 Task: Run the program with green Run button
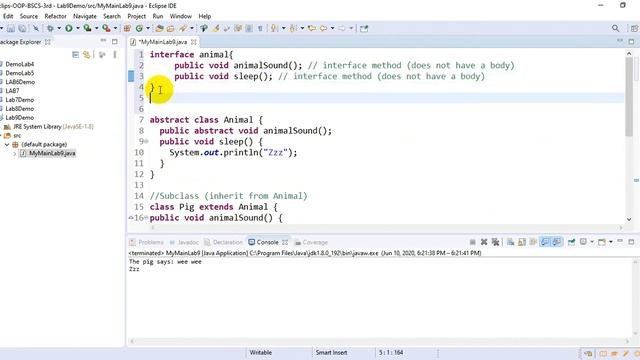click(x=69, y=28)
